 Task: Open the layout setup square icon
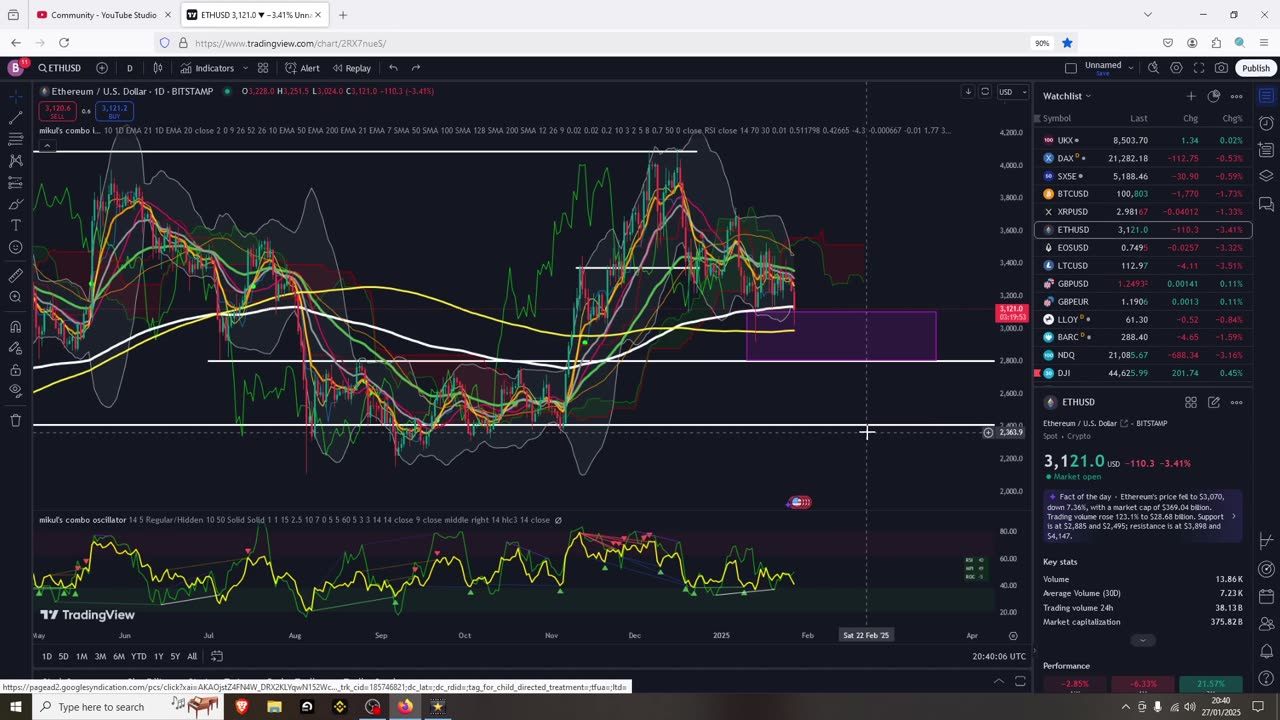point(1071,68)
